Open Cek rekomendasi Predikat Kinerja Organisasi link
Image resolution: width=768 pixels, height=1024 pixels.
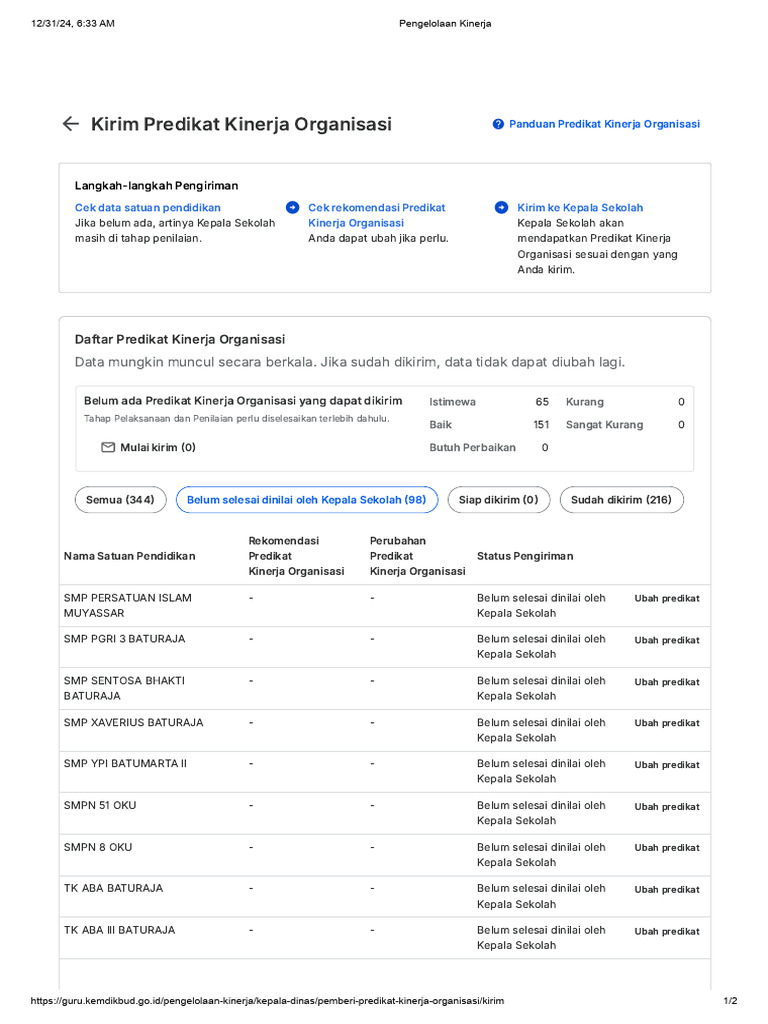[376, 215]
